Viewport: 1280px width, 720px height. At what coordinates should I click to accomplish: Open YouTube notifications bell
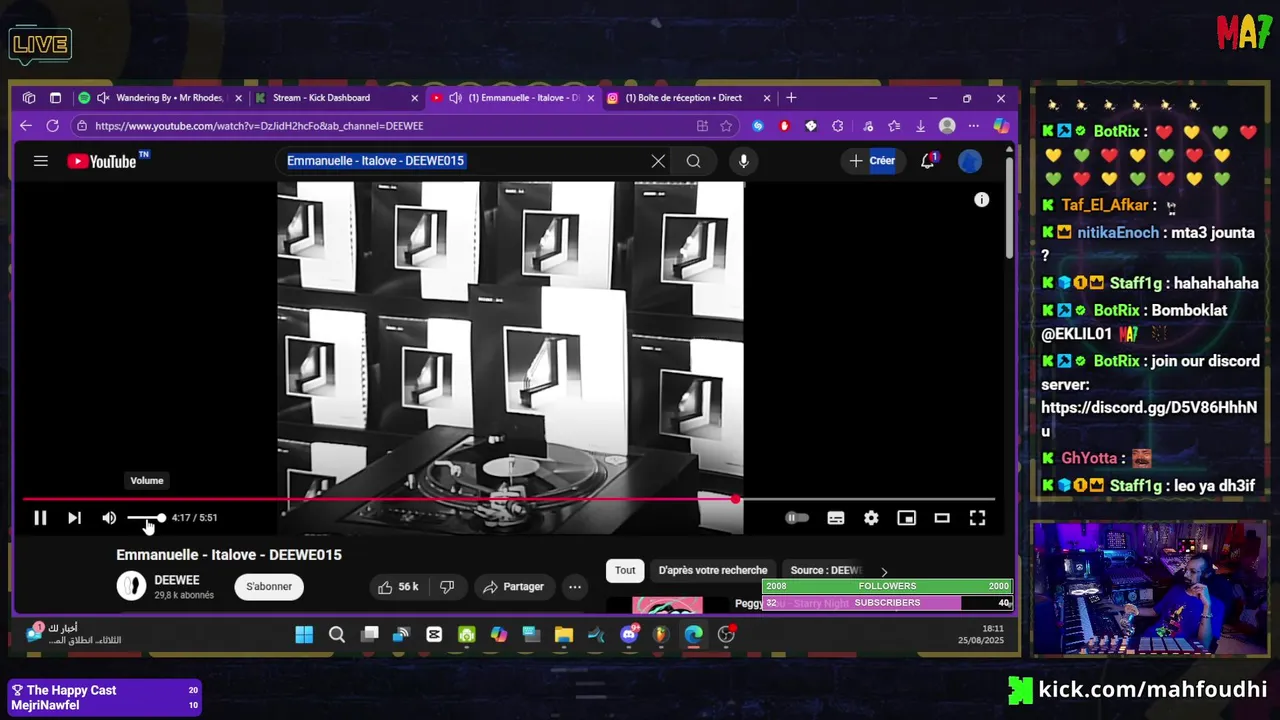tap(928, 161)
